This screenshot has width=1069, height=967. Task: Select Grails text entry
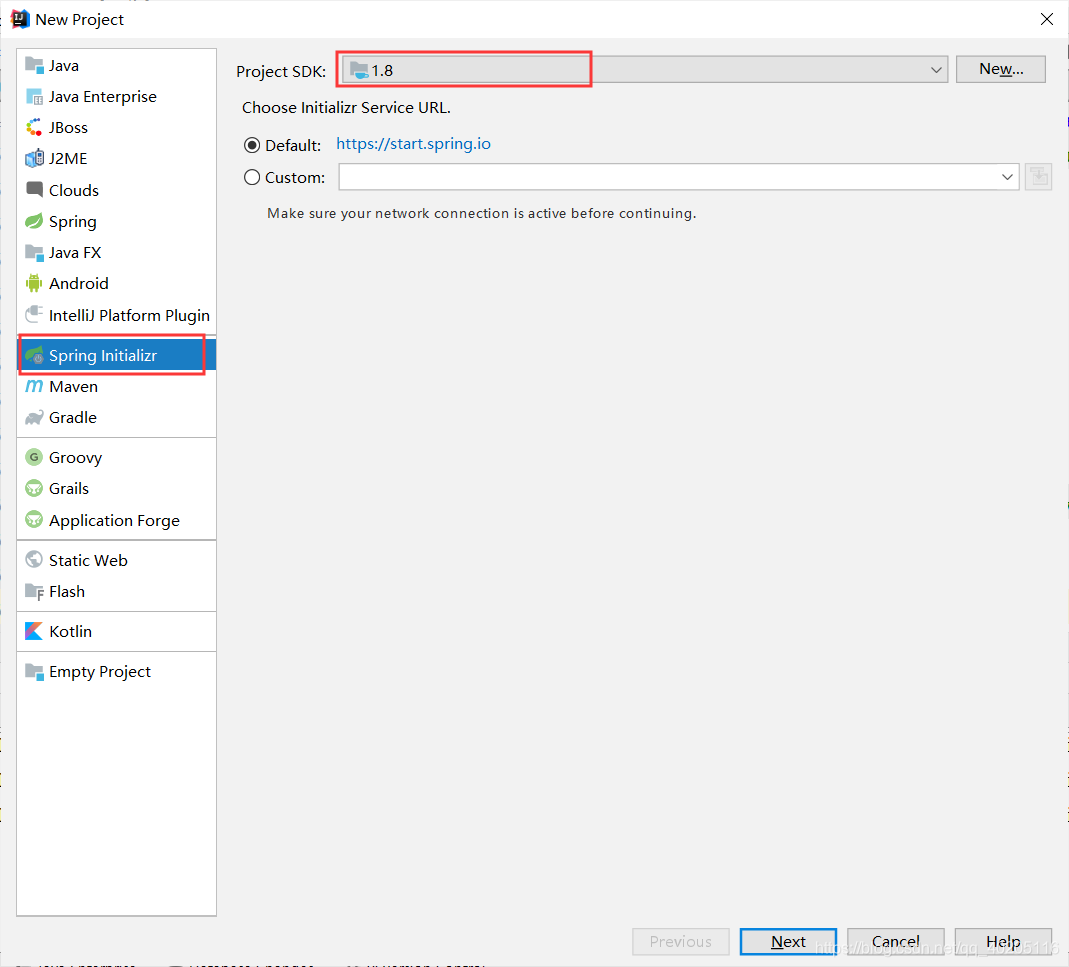(69, 488)
